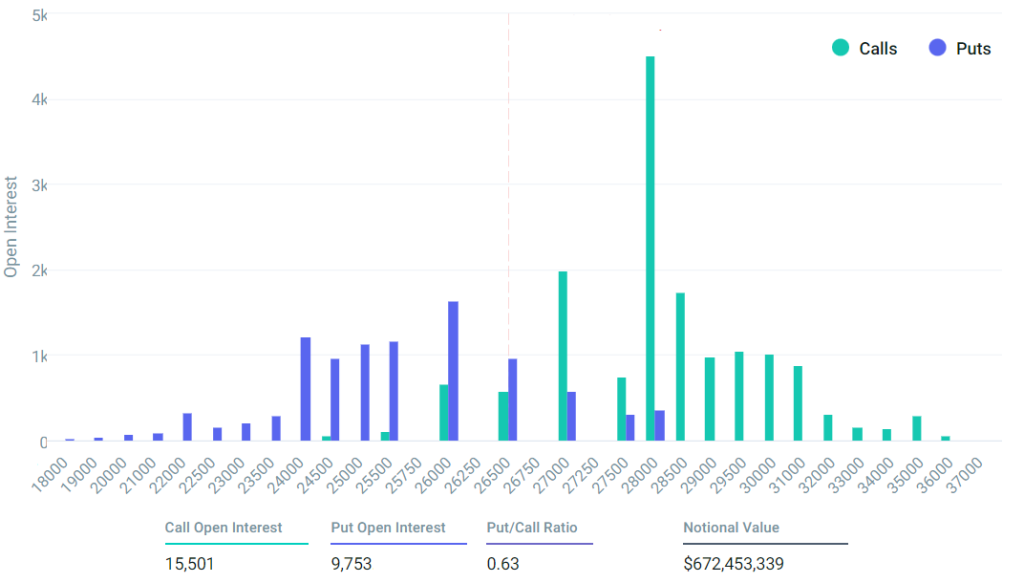Click the Put Open Interest label
This screenshot has width=1024, height=583.
pyautogui.click(x=388, y=528)
